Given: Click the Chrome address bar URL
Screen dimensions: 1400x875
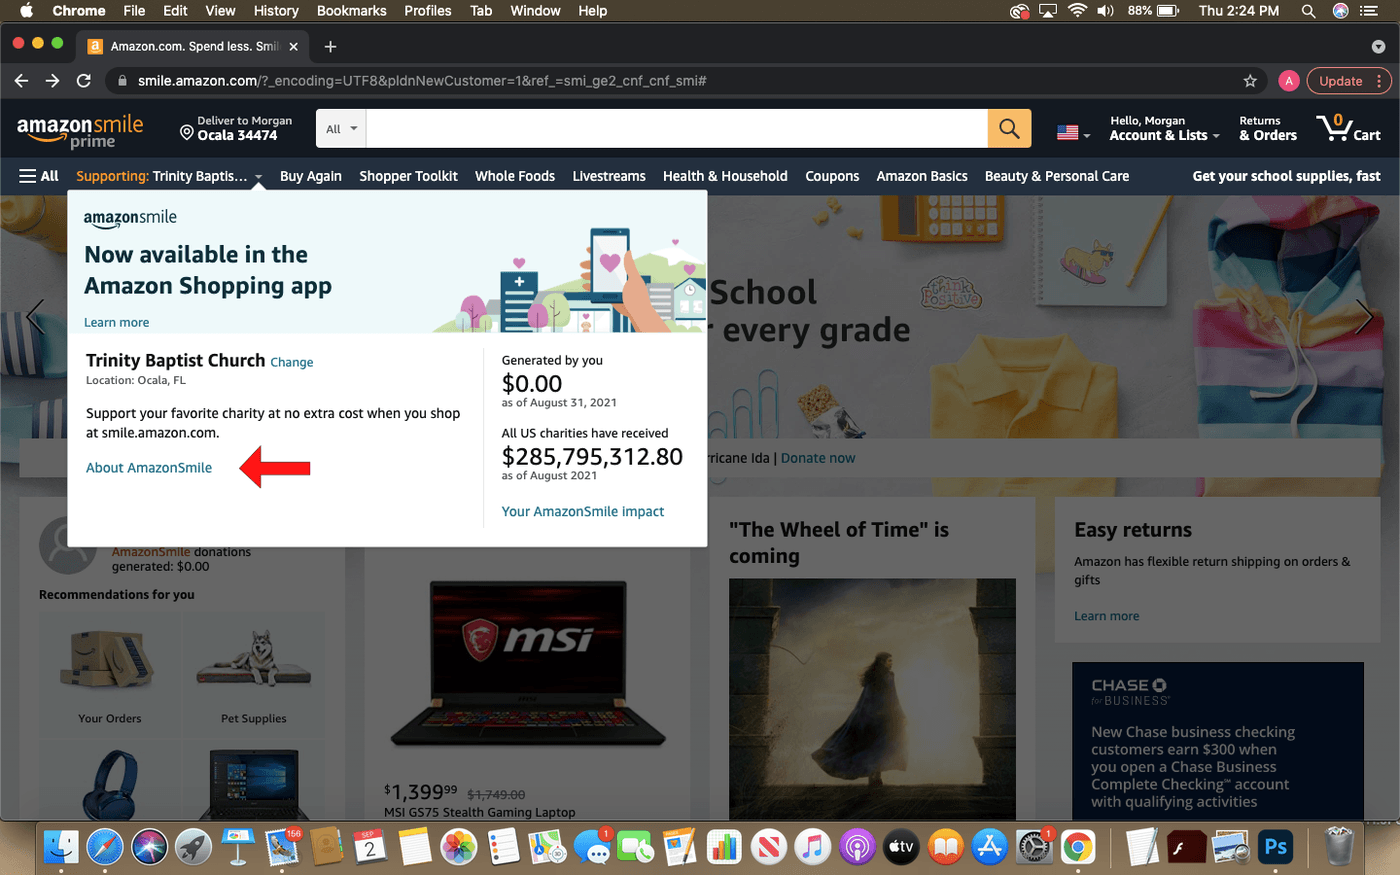Looking at the screenshot, I should (x=422, y=81).
